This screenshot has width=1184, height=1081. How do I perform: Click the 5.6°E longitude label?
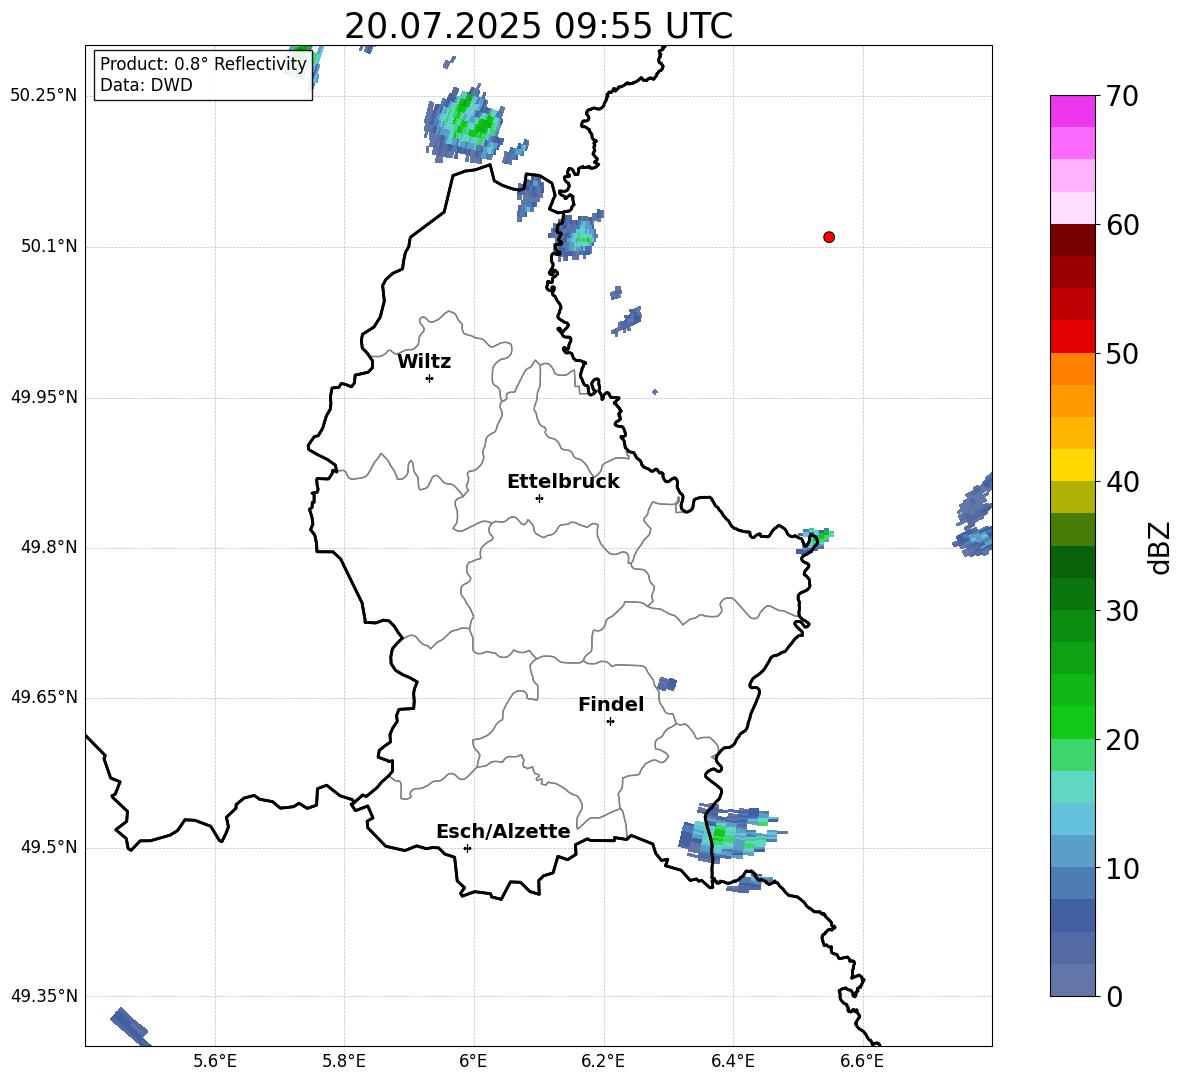(215, 1062)
